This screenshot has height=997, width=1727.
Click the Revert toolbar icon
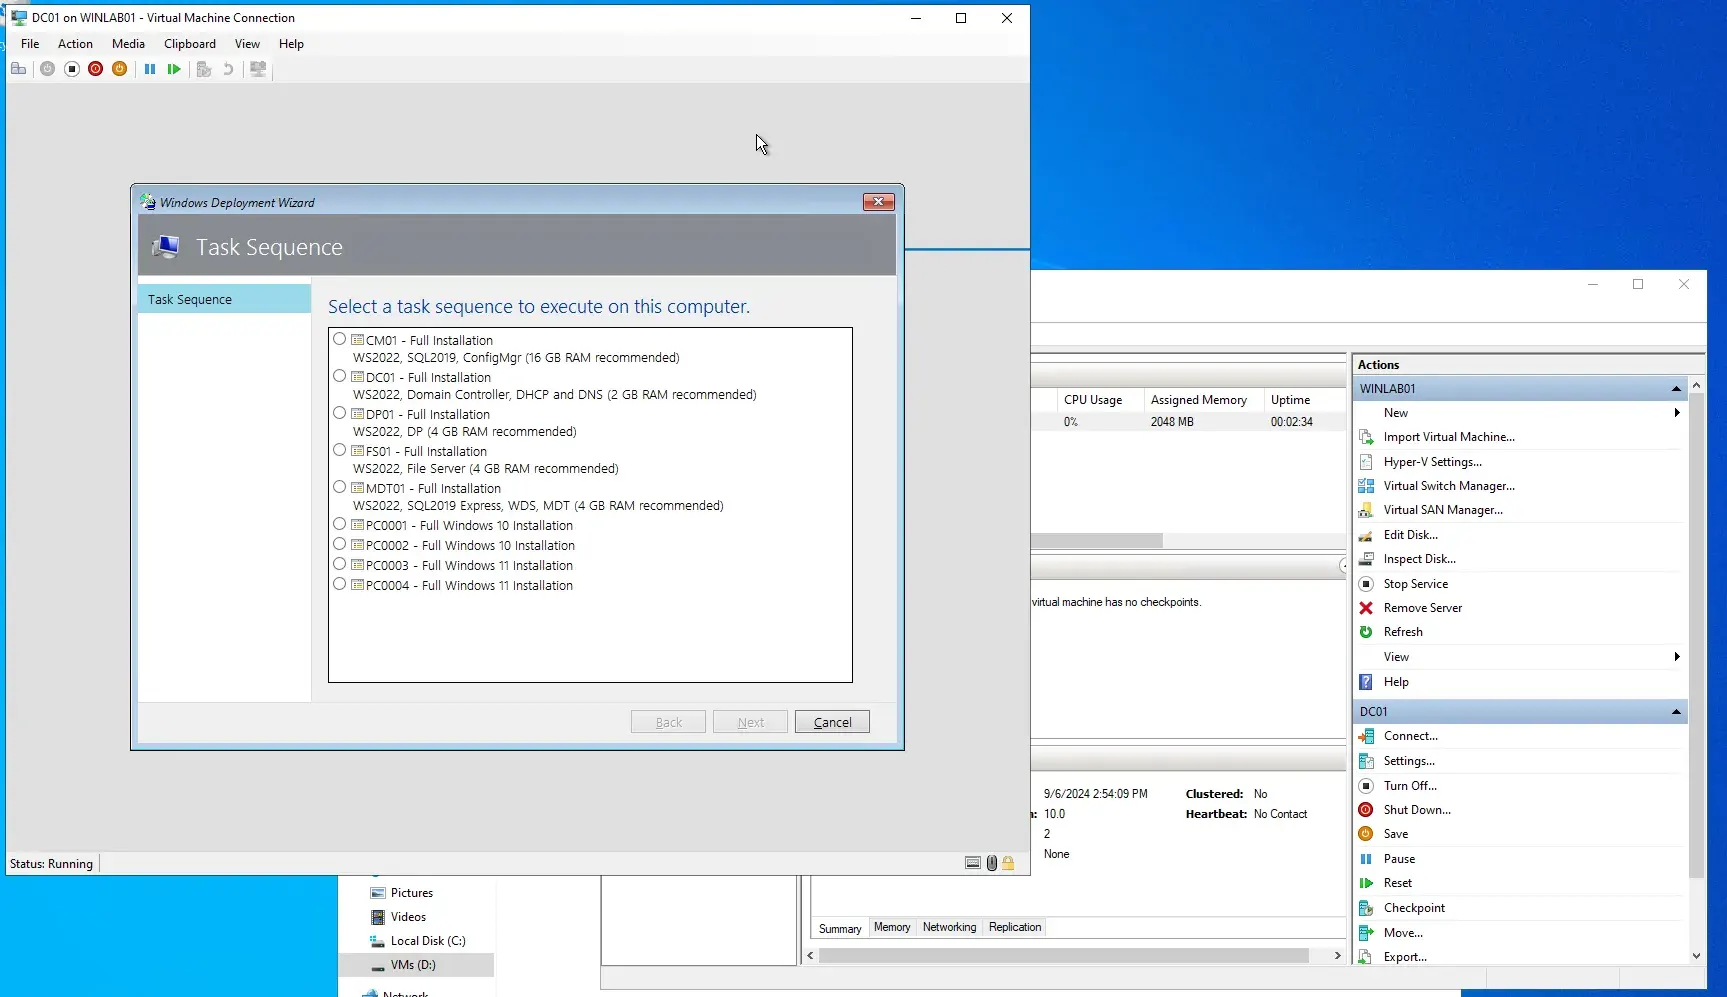pyautogui.click(x=228, y=69)
